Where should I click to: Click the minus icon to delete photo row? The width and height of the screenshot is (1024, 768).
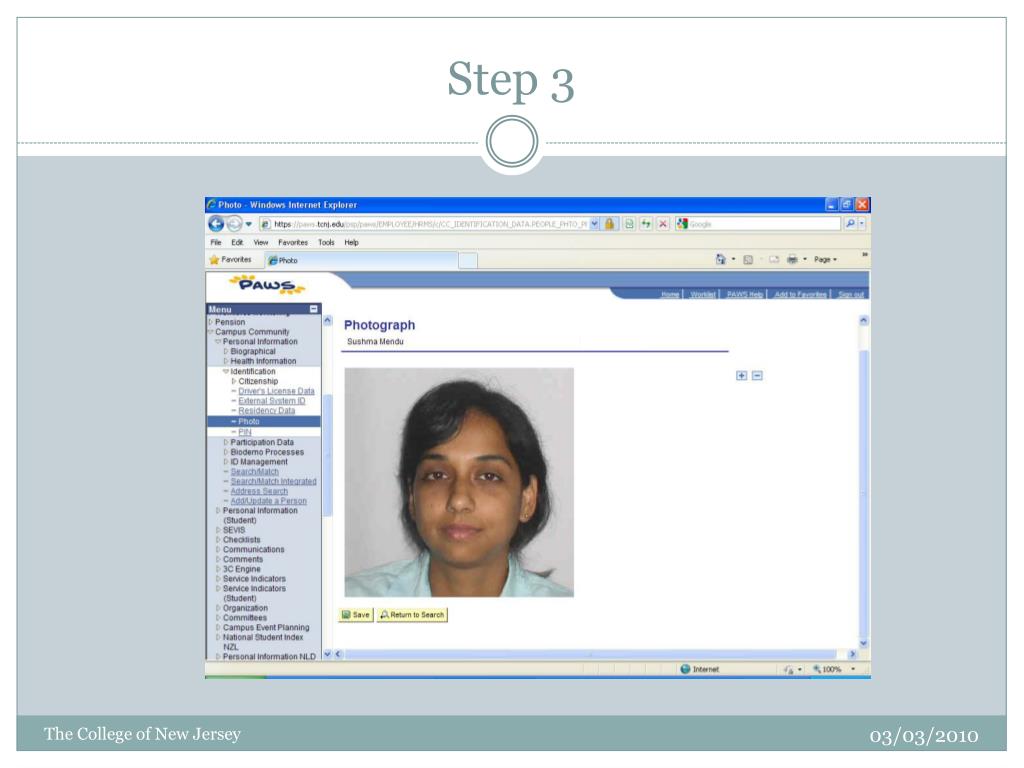[757, 376]
